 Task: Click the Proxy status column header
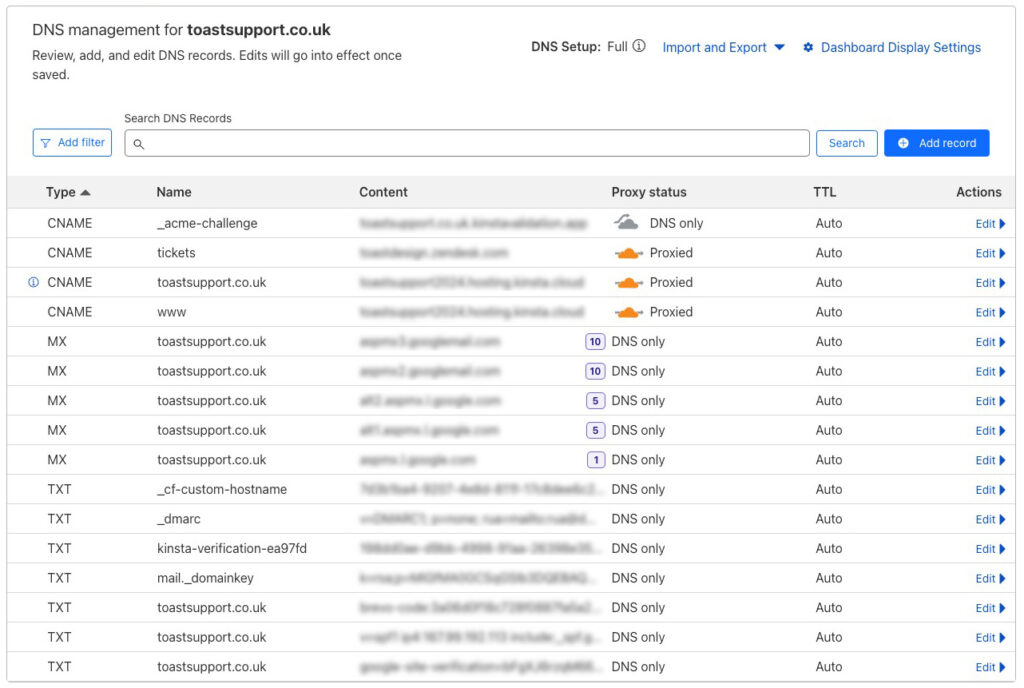pyautogui.click(x=648, y=192)
